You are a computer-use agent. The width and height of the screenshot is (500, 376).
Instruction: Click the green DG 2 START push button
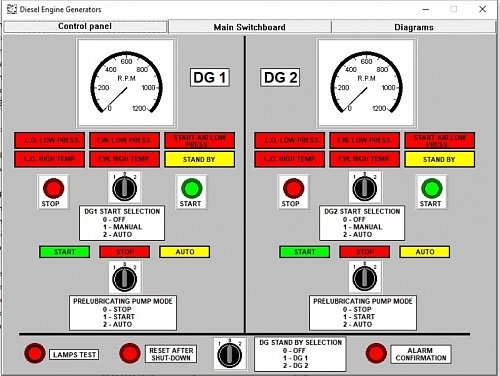(x=432, y=188)
